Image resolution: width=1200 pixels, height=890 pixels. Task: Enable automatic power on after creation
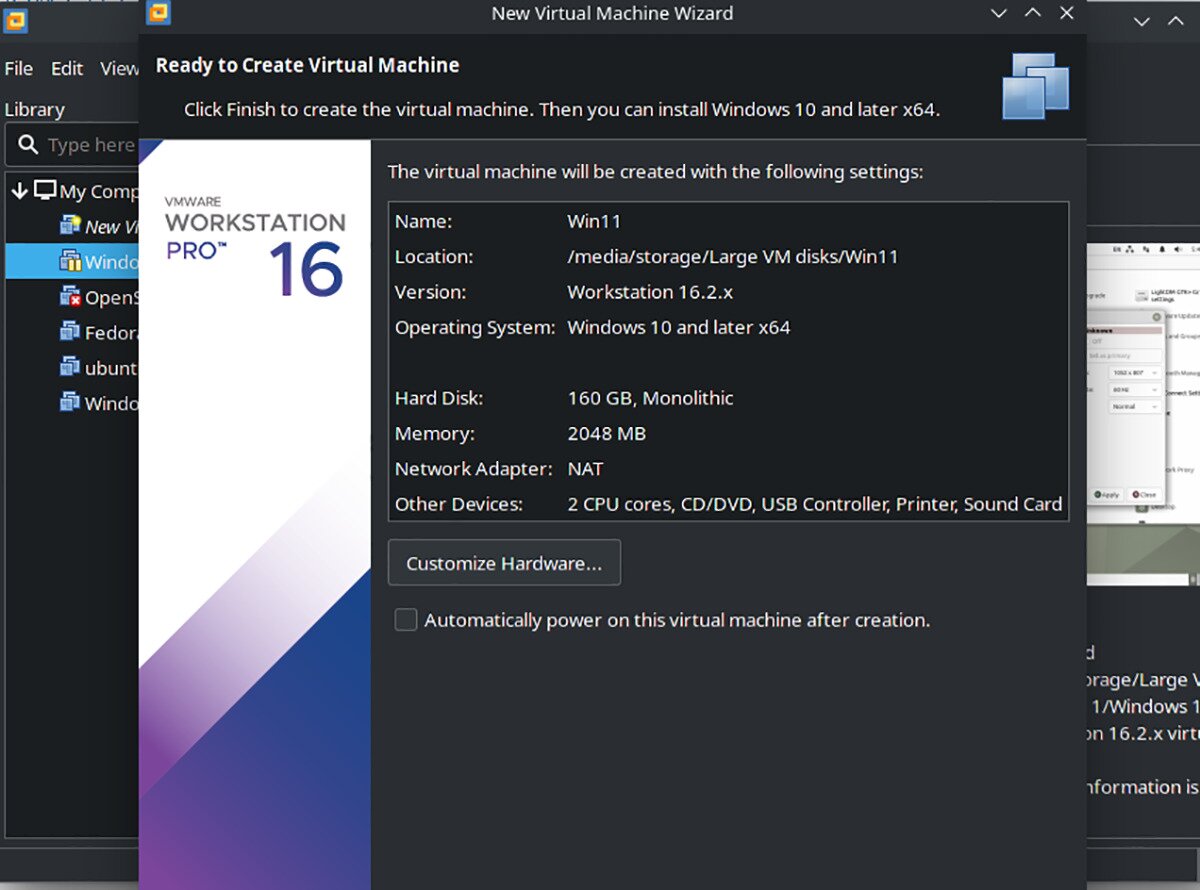pyautogui.click(x=405, y=620)
